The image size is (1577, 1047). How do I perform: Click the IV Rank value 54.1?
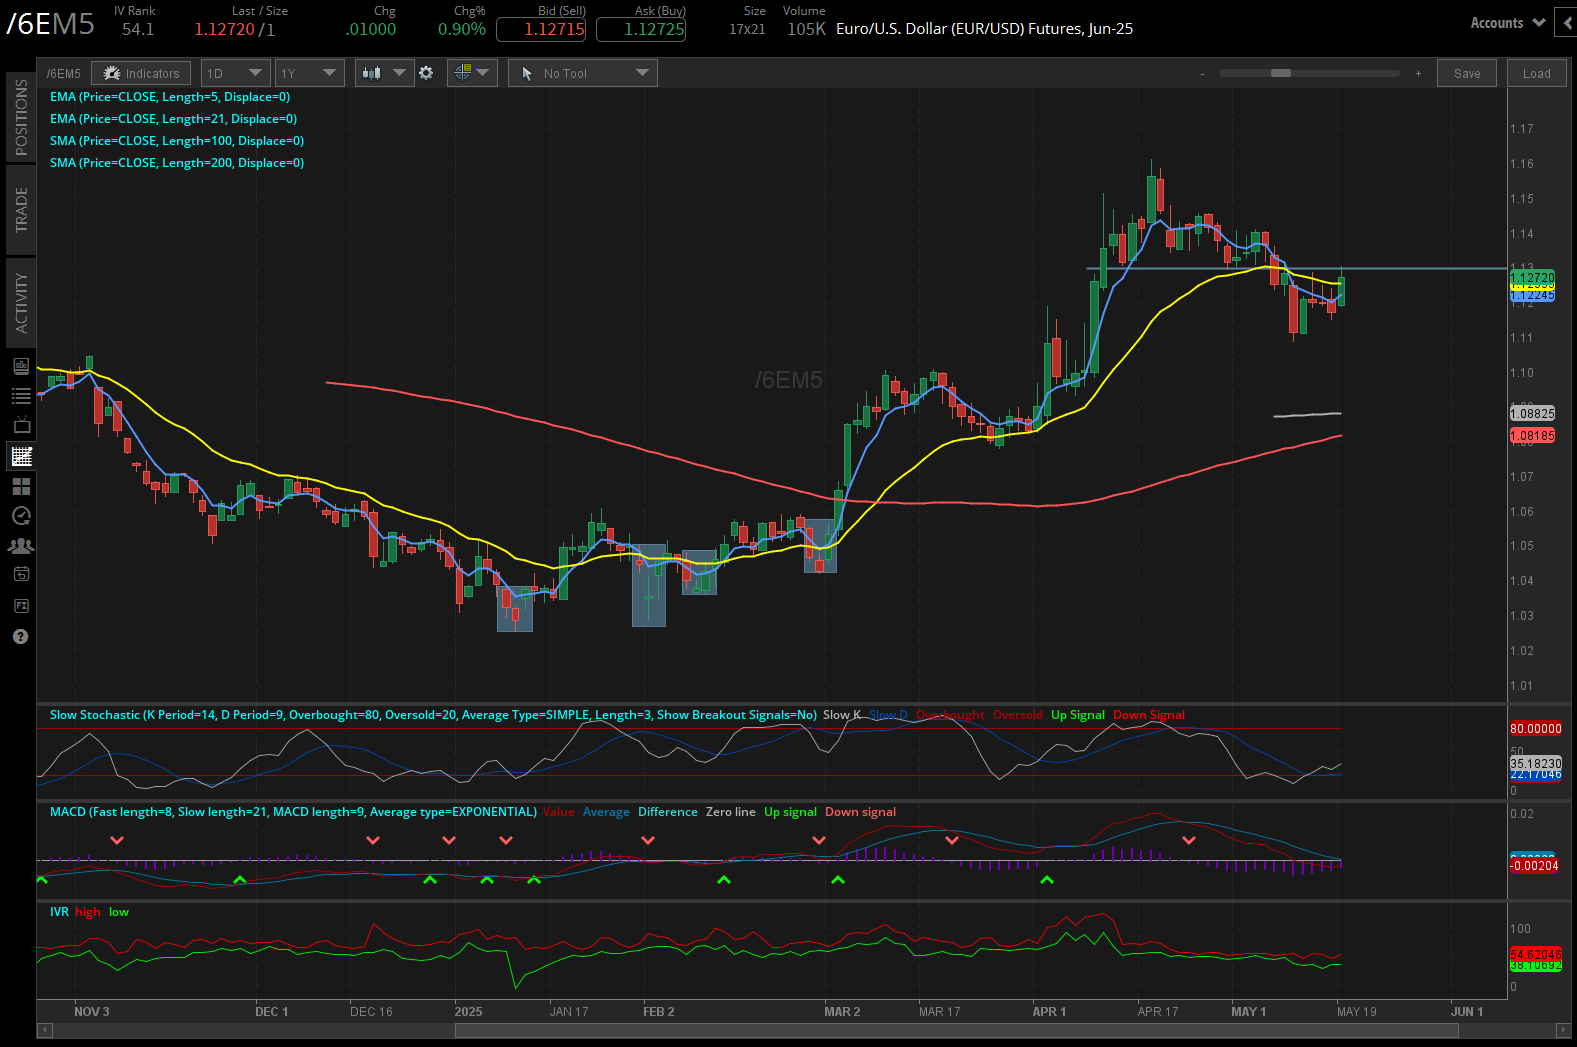[138, 29]
